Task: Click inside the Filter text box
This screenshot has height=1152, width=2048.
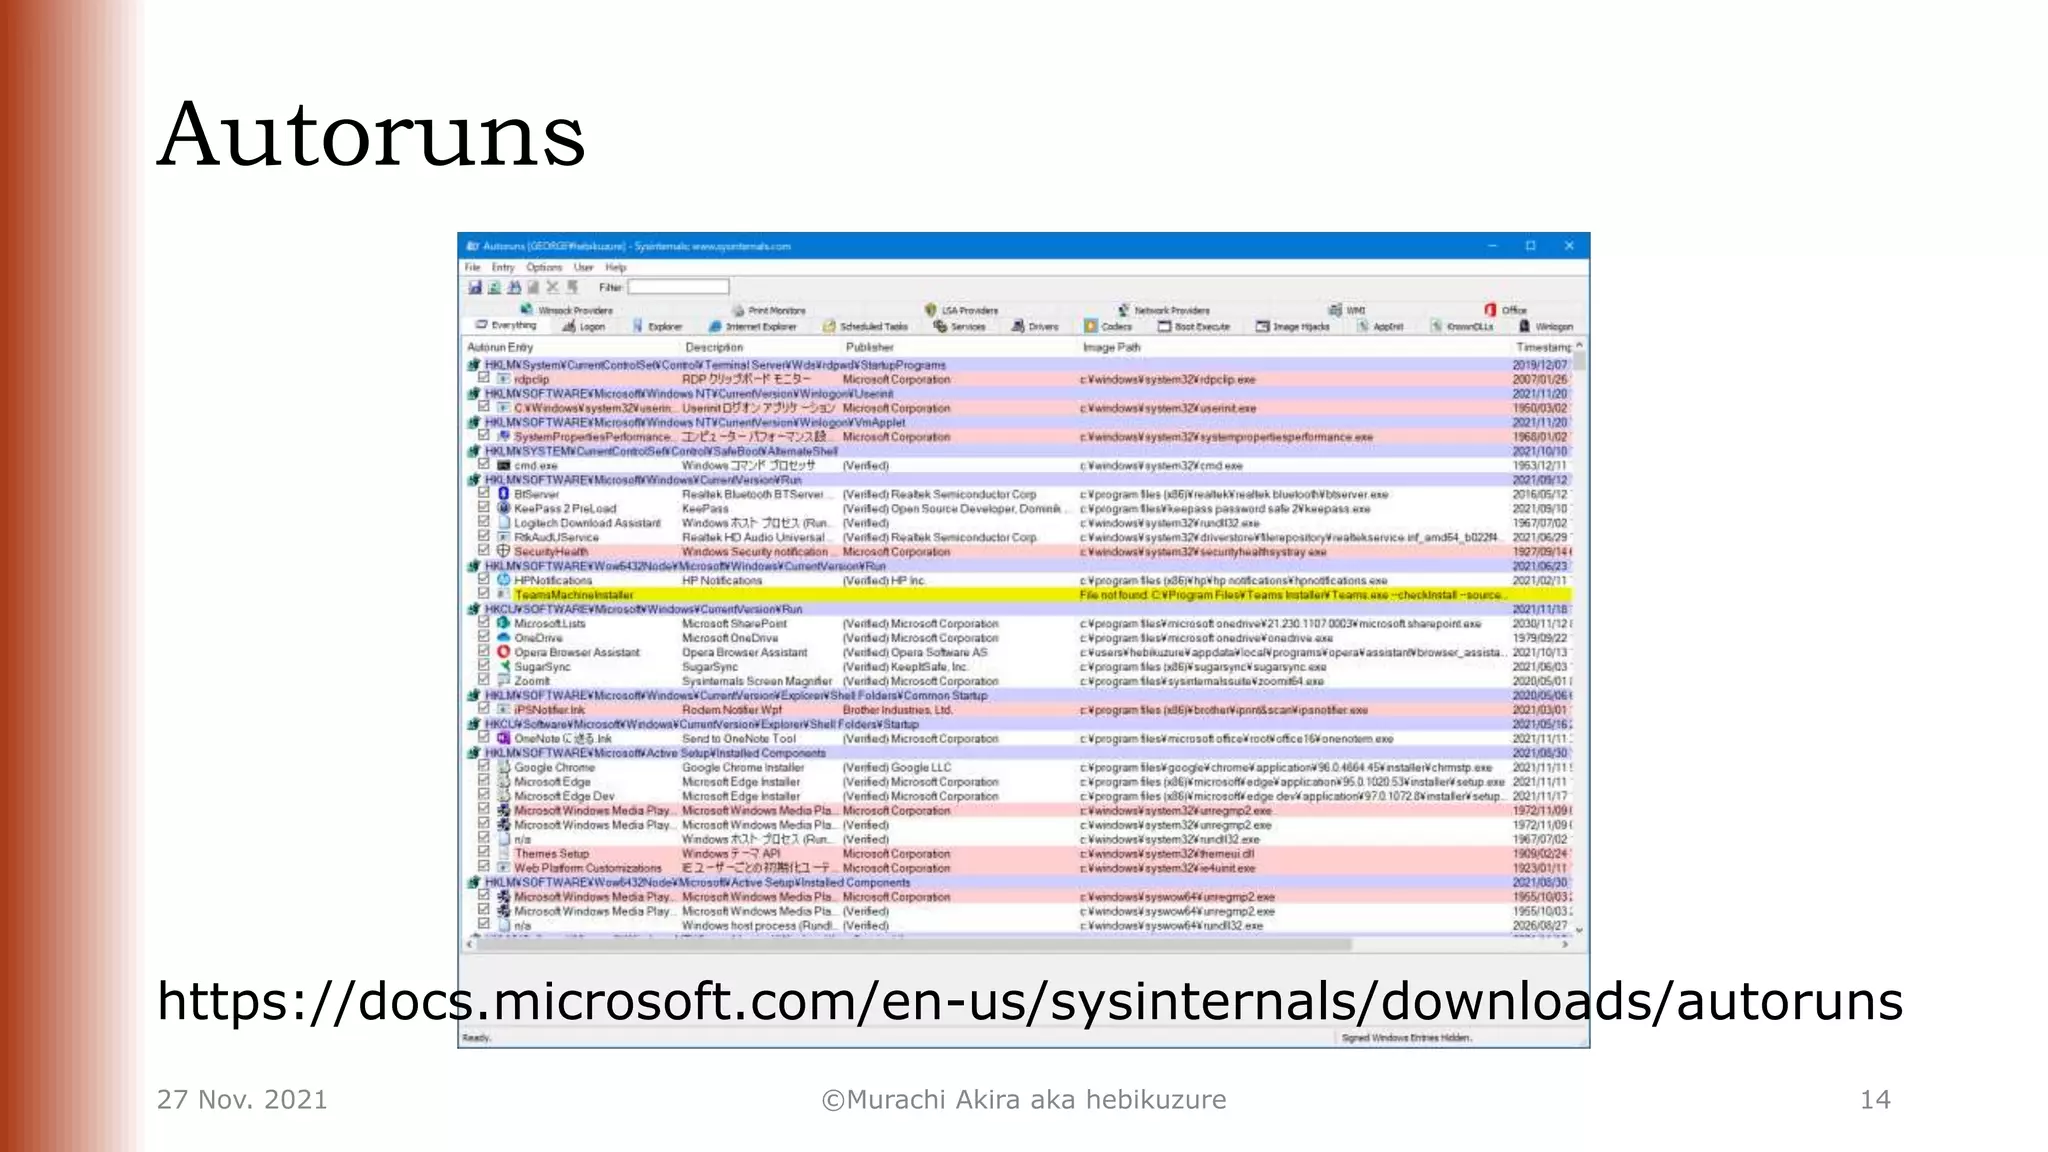Action: click(678, 287)
